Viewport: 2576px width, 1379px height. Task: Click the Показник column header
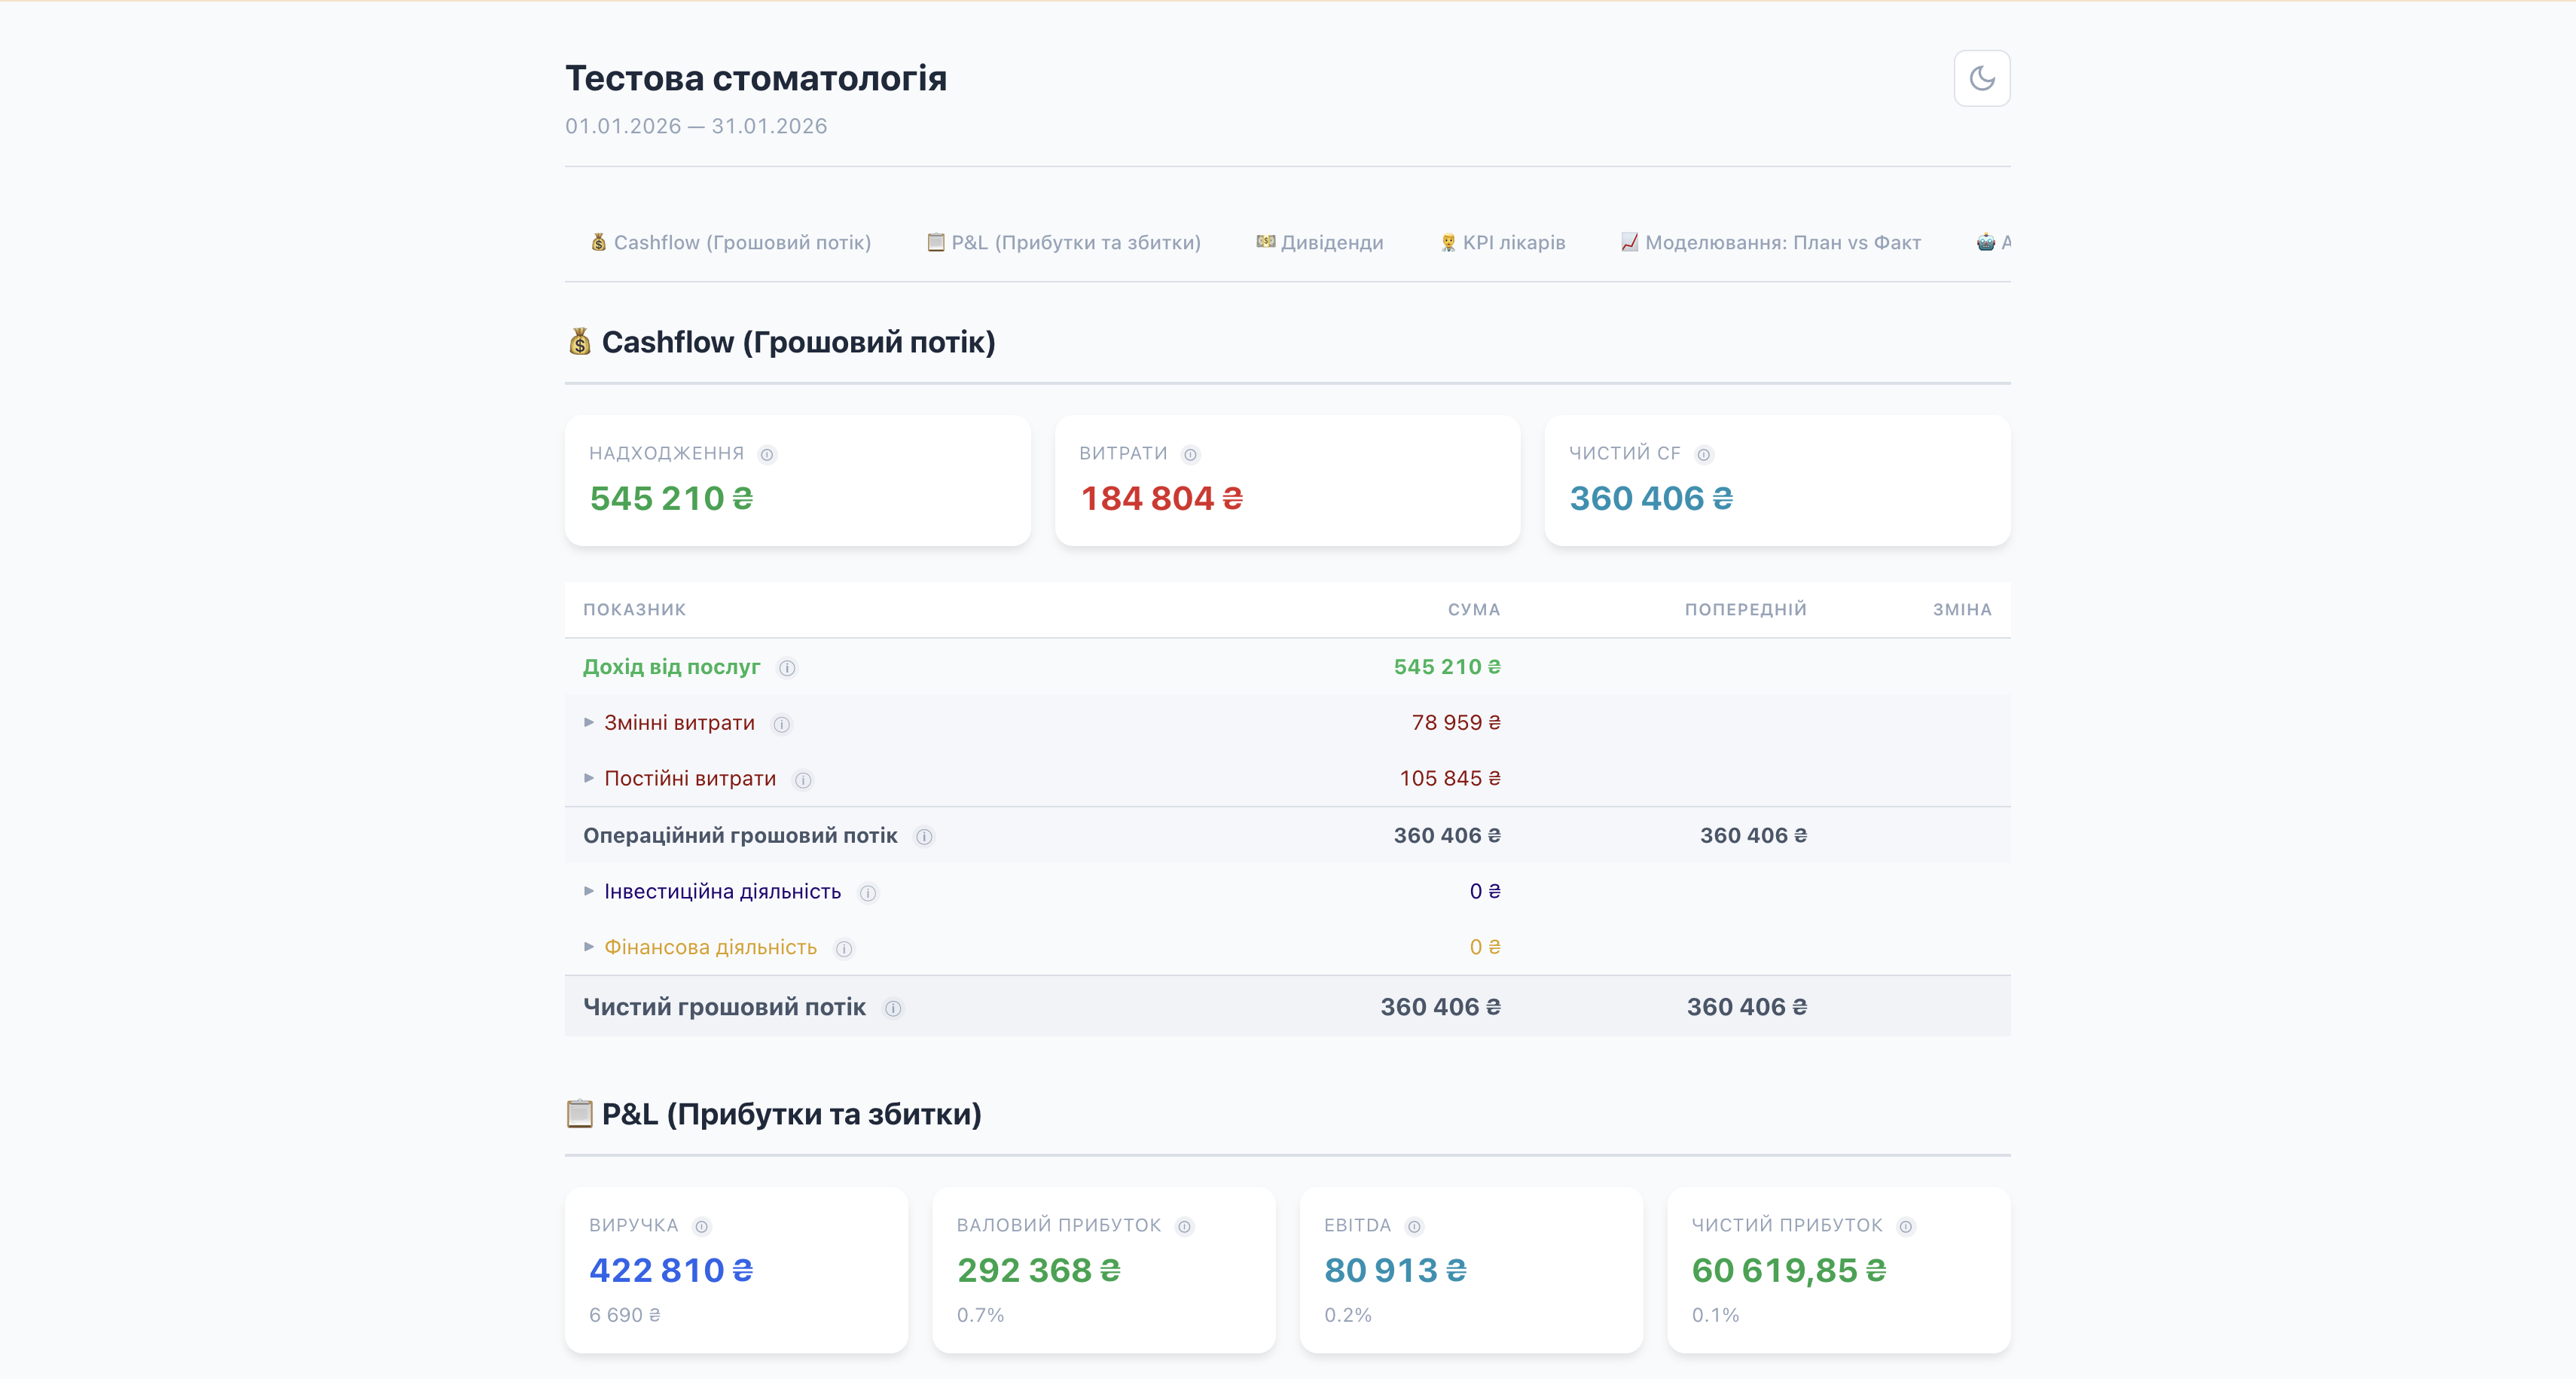tap(634, 610)
